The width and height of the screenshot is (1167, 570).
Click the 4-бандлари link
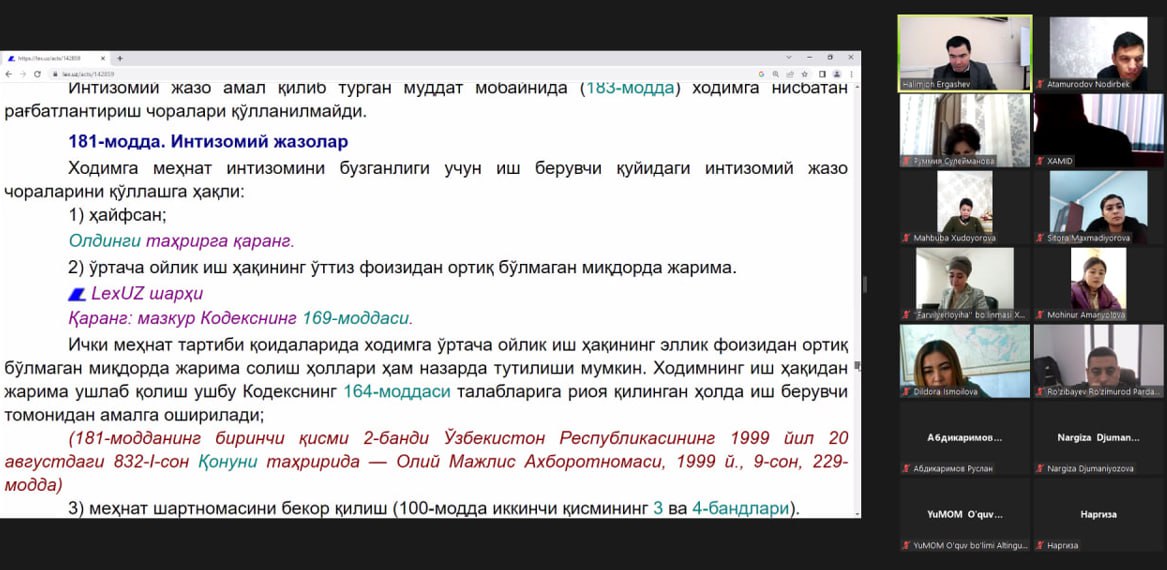pyautogui.click(x=740, y=508)
